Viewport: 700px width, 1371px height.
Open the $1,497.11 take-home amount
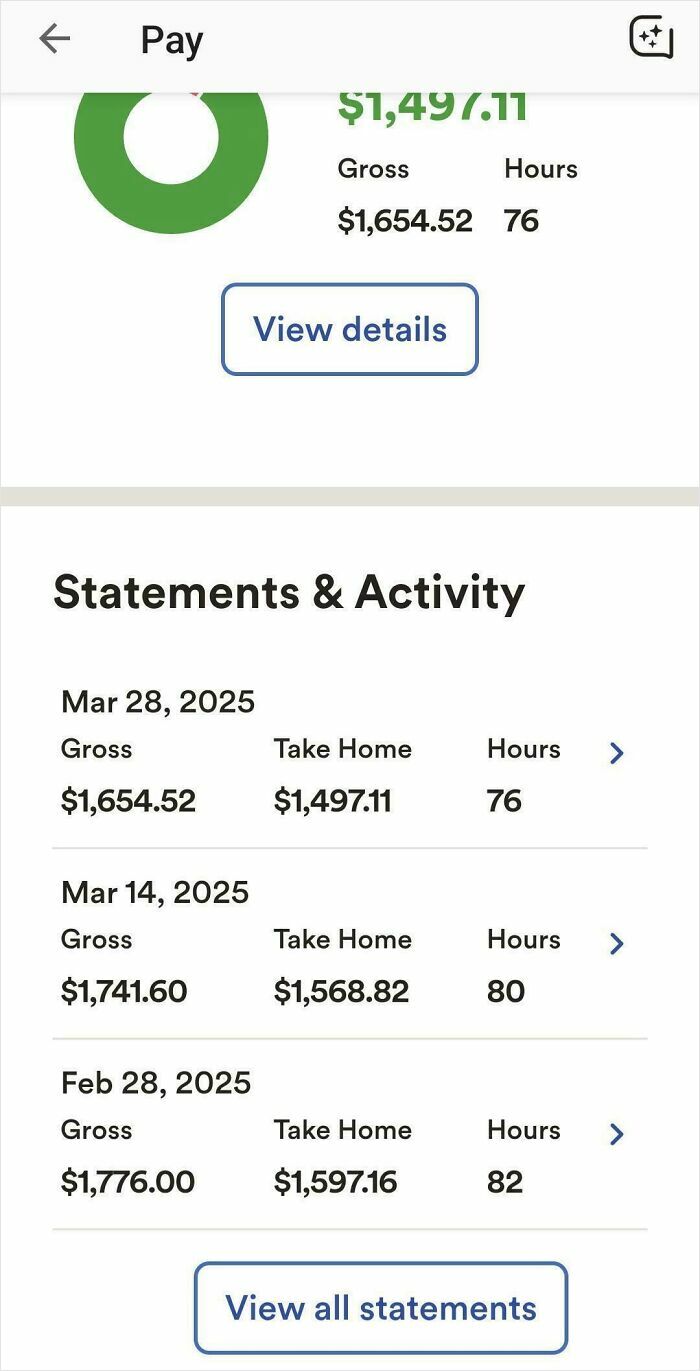433,104
